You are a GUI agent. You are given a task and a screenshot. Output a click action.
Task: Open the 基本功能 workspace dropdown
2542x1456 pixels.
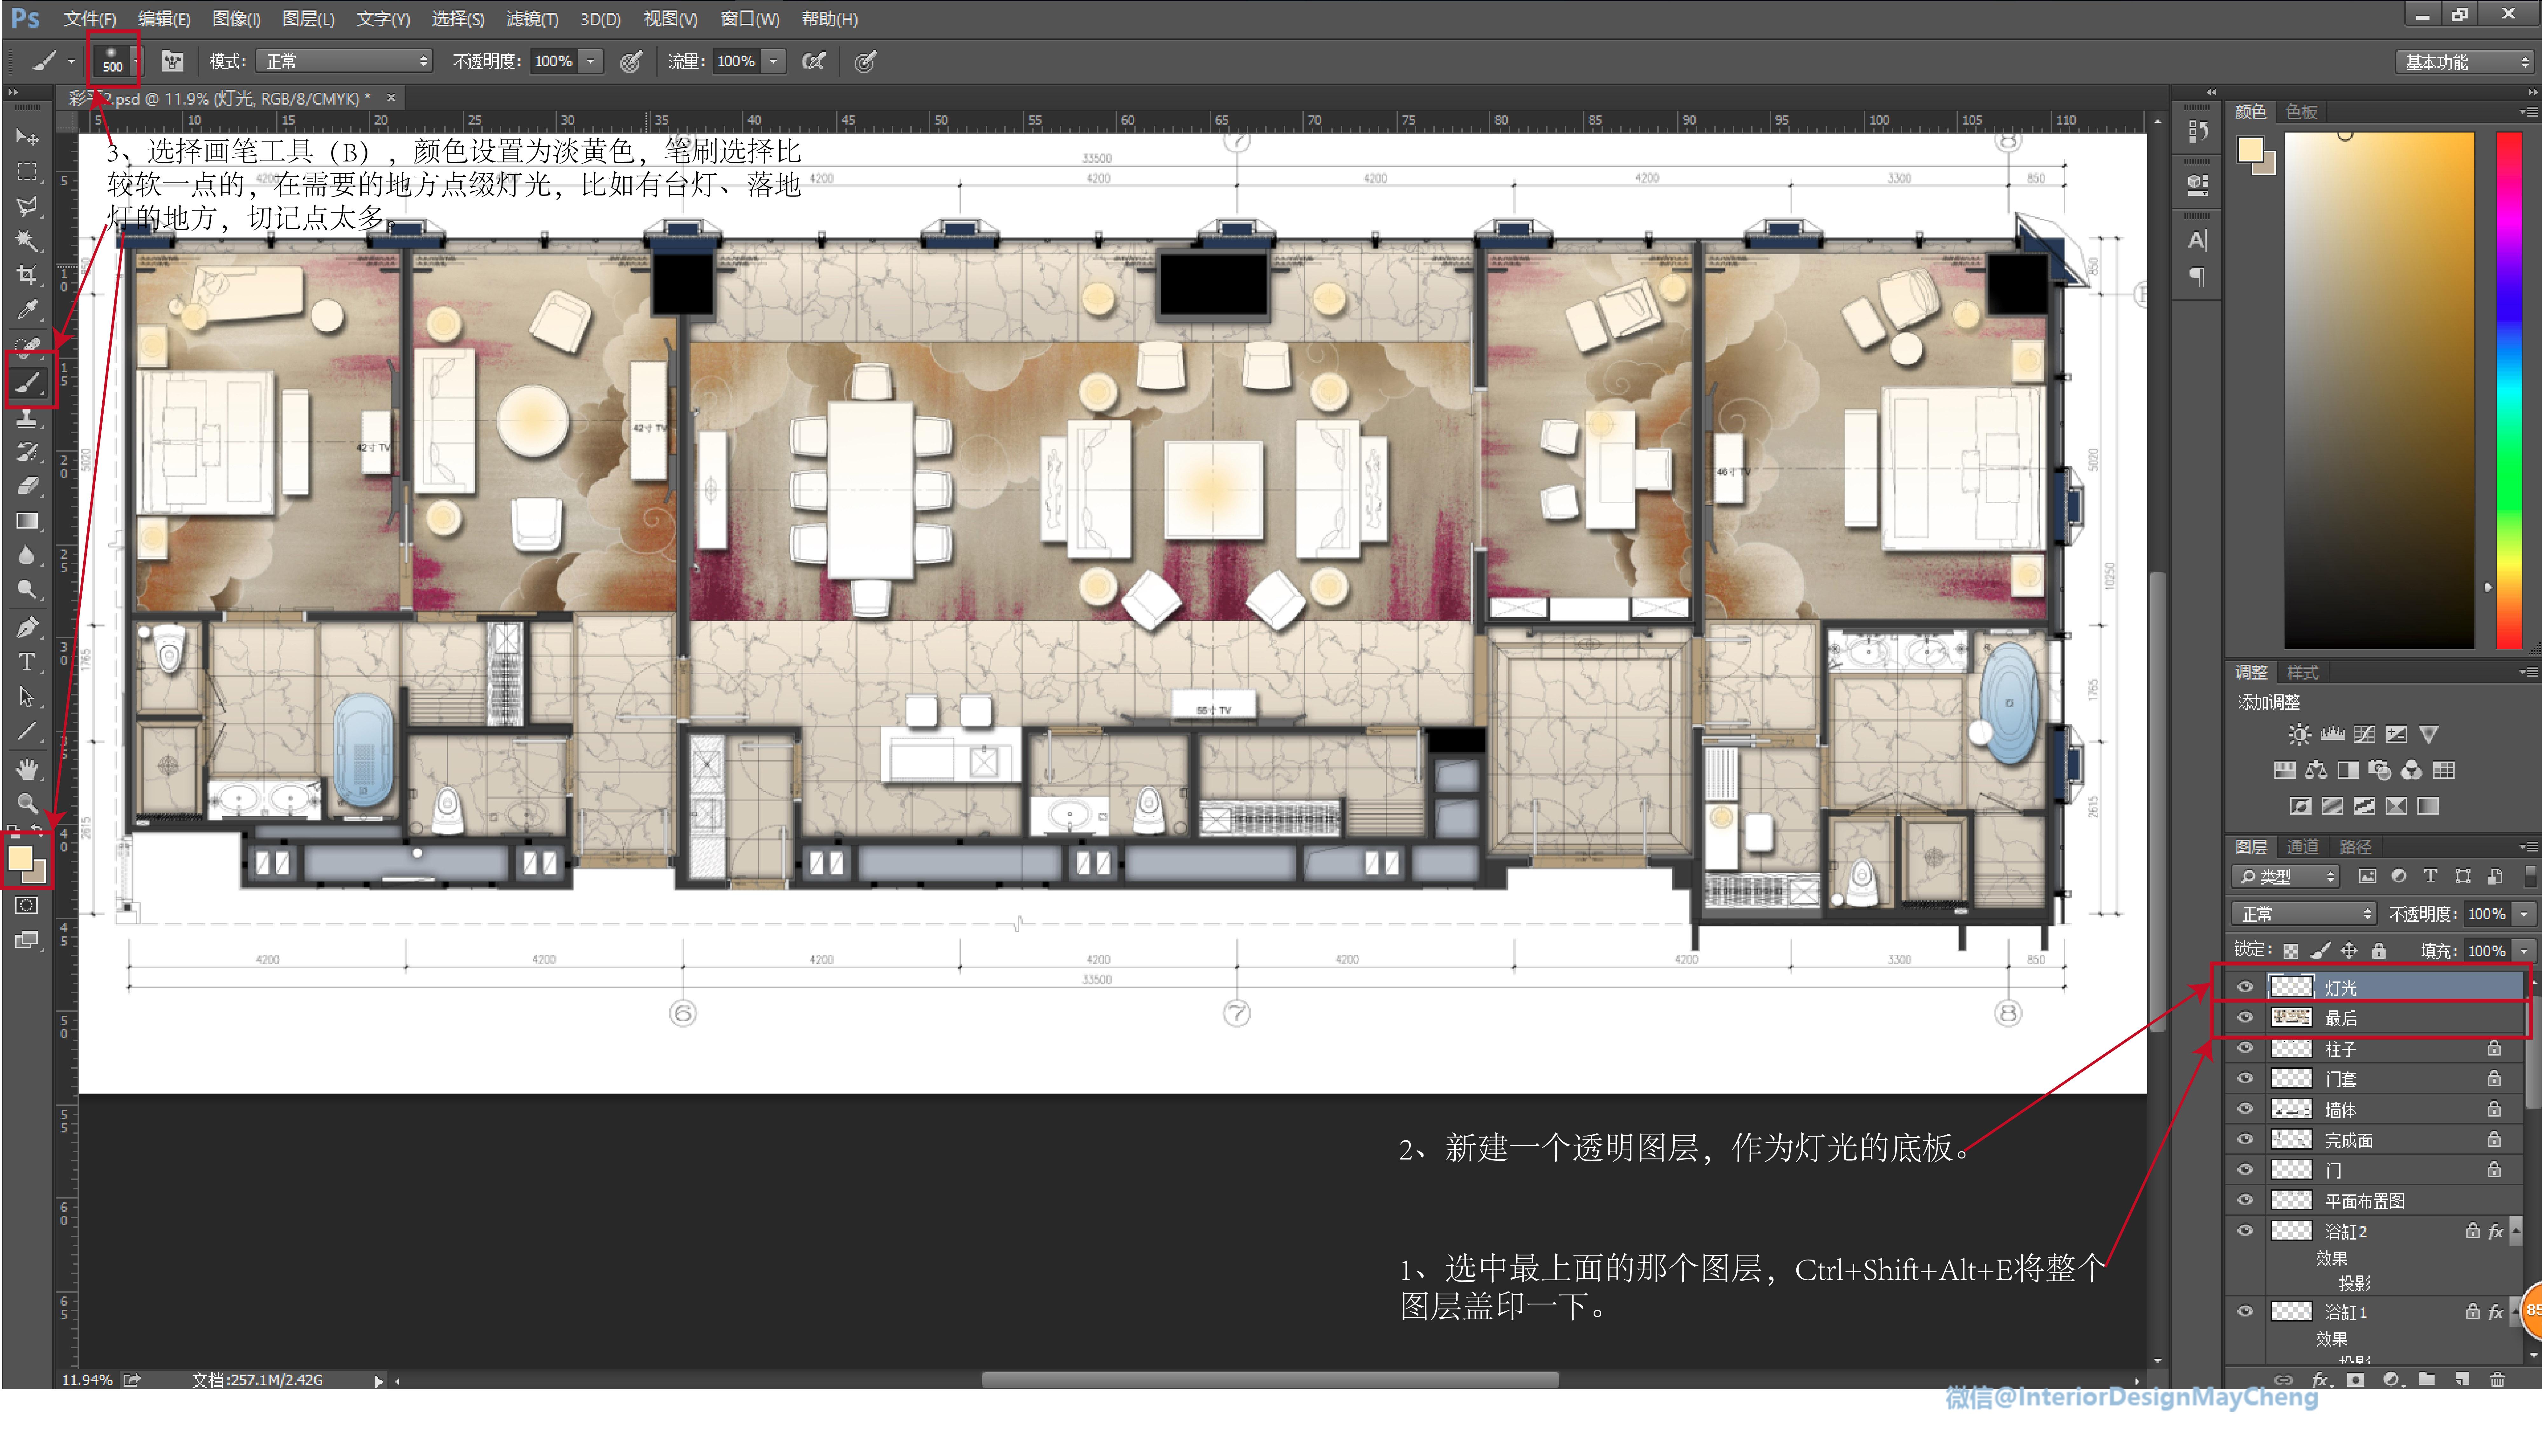click(x=2465, y=62)
